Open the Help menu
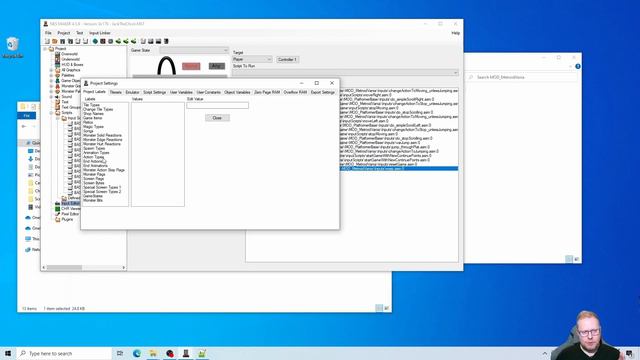640x360 pixels. point(456,33)
